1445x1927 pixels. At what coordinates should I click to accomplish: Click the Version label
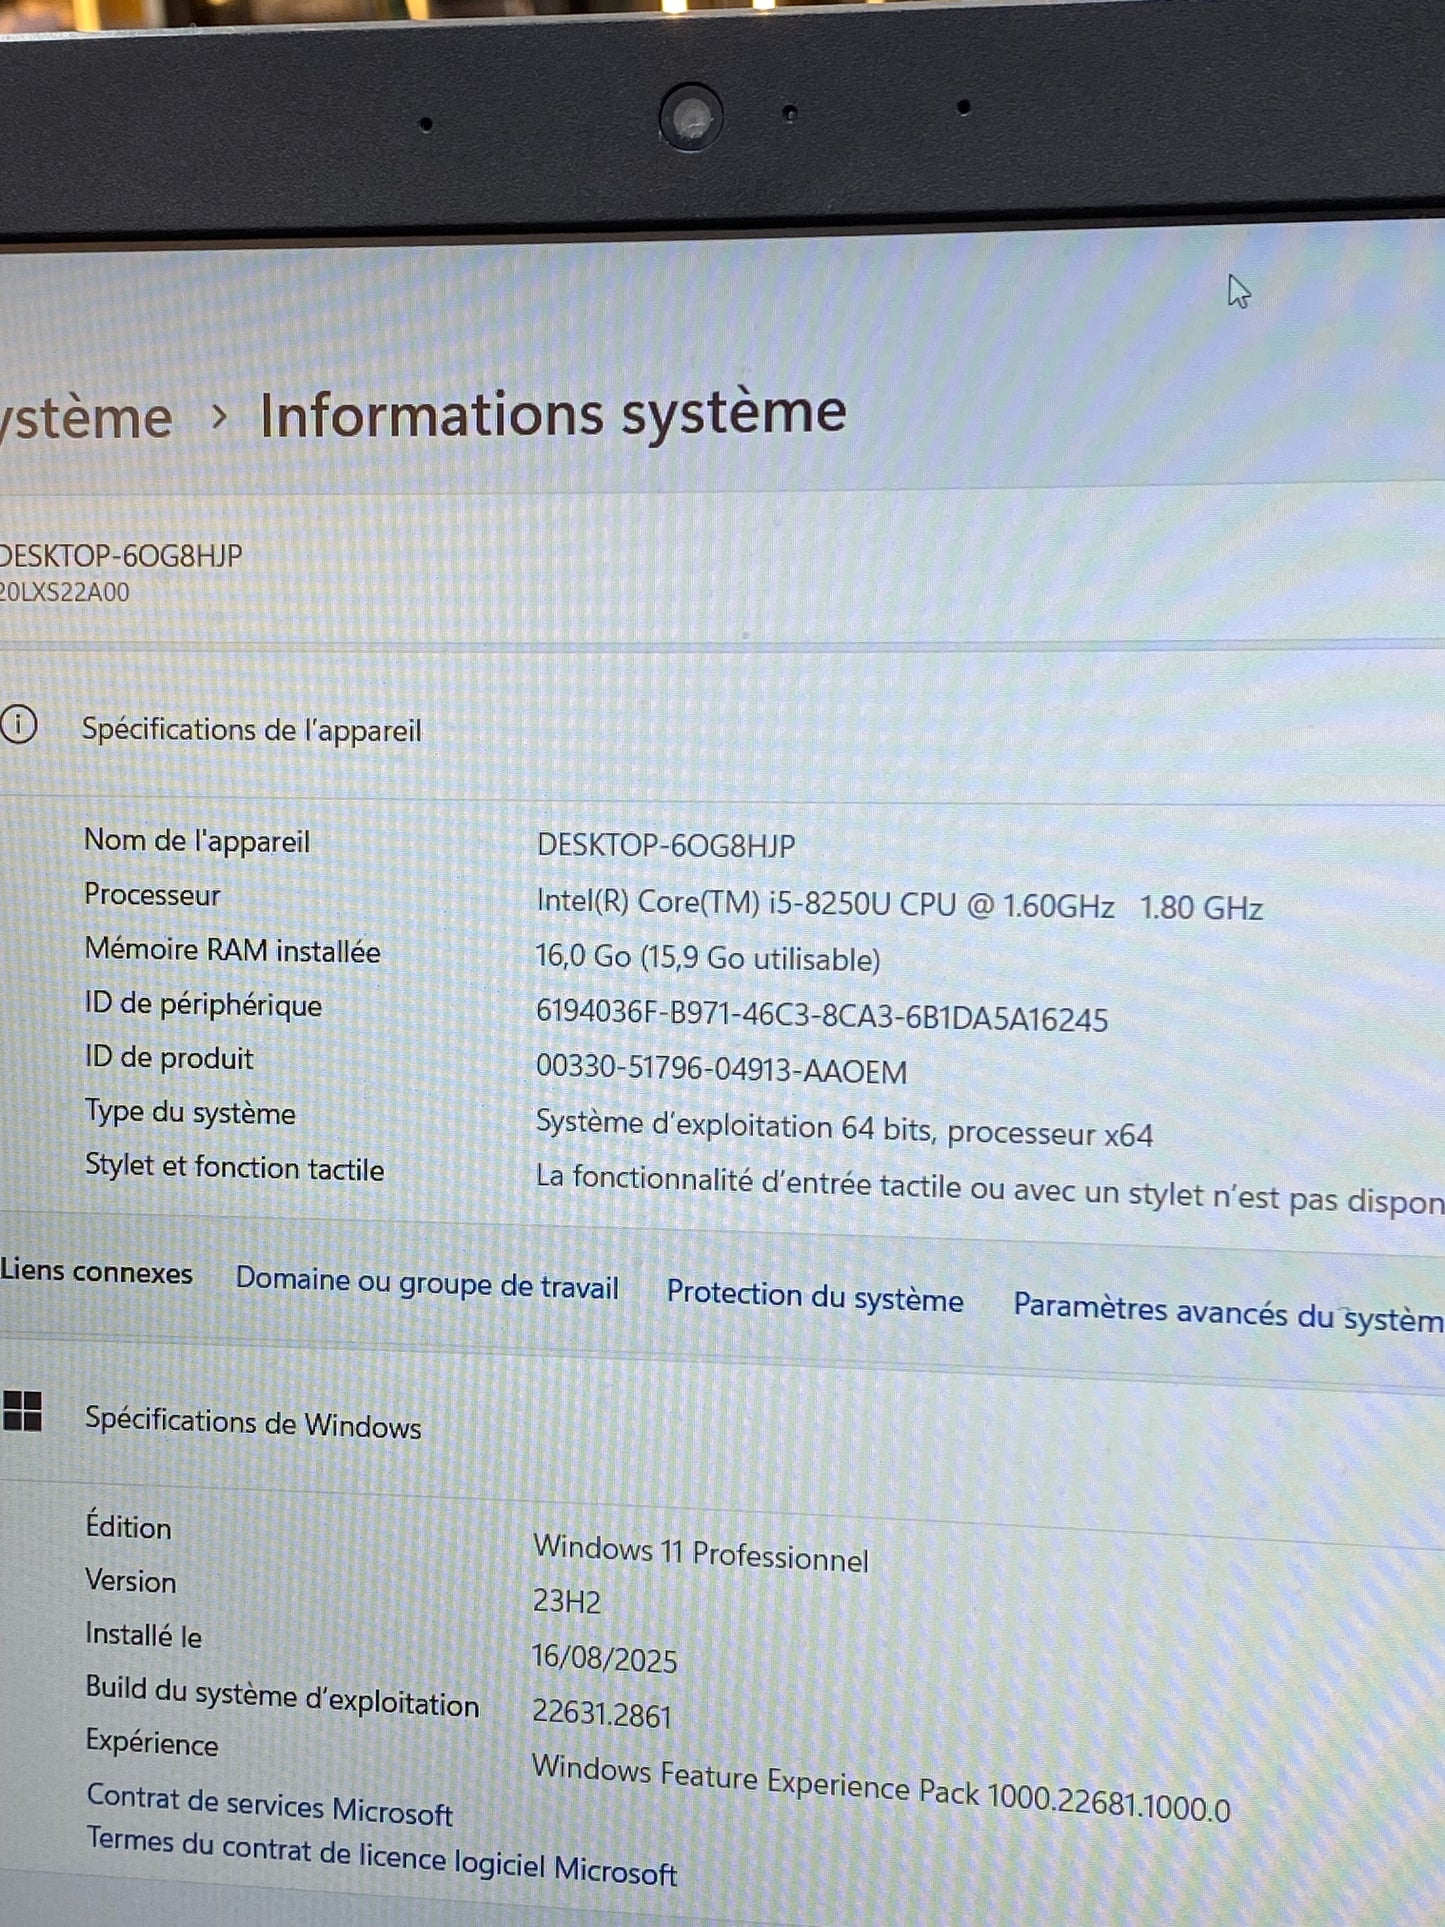(131, 1580)
